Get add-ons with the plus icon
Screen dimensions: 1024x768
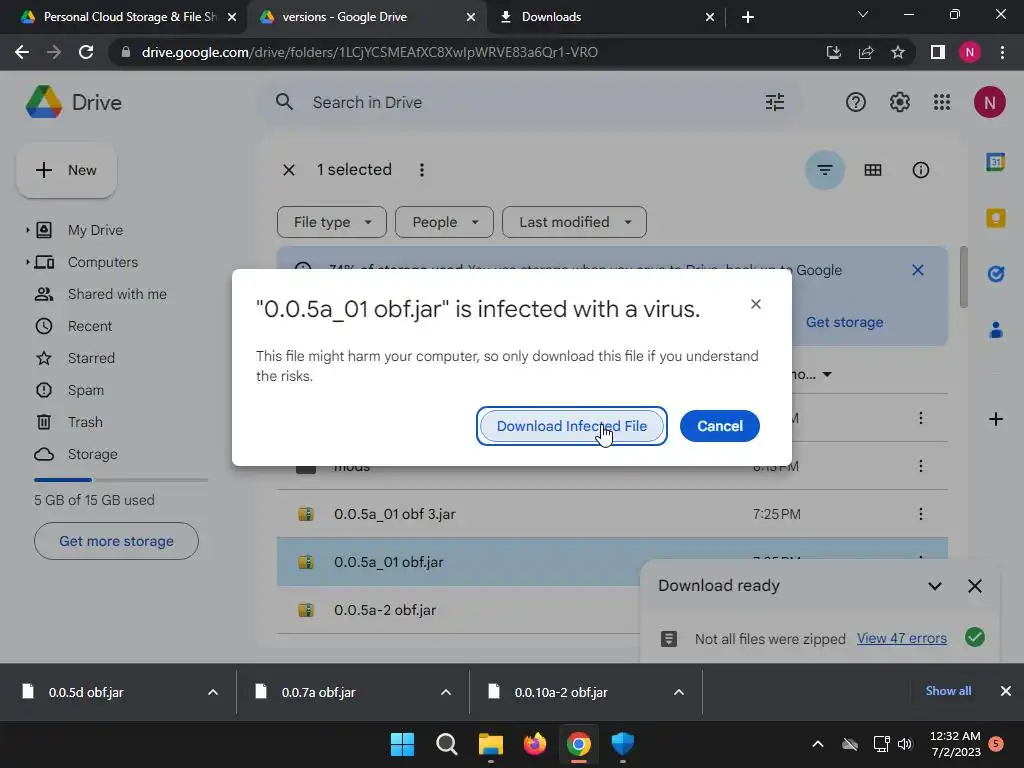tap(995, 419)
